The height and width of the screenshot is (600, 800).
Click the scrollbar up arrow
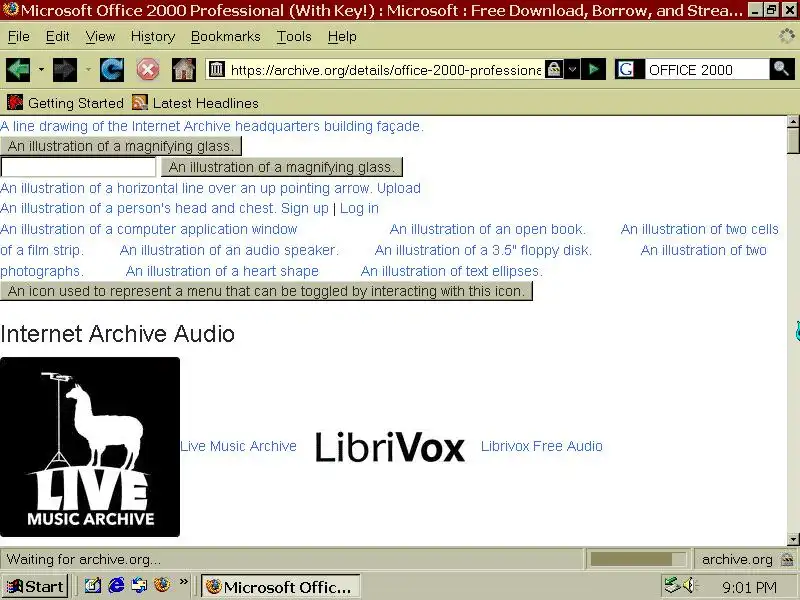tap(793, 121)
